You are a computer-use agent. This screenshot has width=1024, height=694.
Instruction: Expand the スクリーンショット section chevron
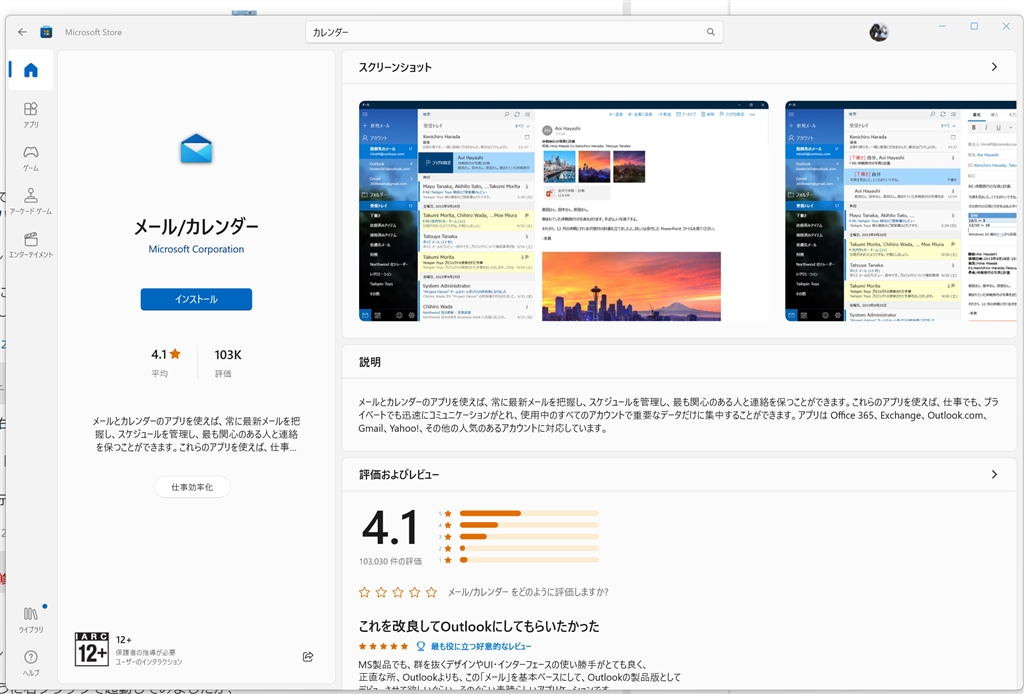tap(994, 67)
